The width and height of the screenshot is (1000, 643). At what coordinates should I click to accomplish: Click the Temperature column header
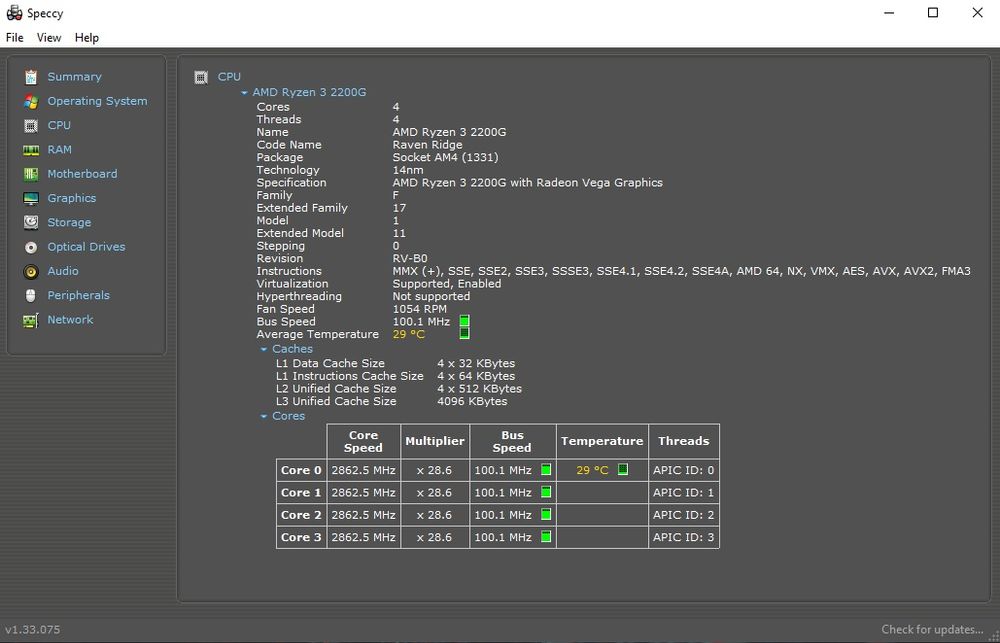pos(602,441)
